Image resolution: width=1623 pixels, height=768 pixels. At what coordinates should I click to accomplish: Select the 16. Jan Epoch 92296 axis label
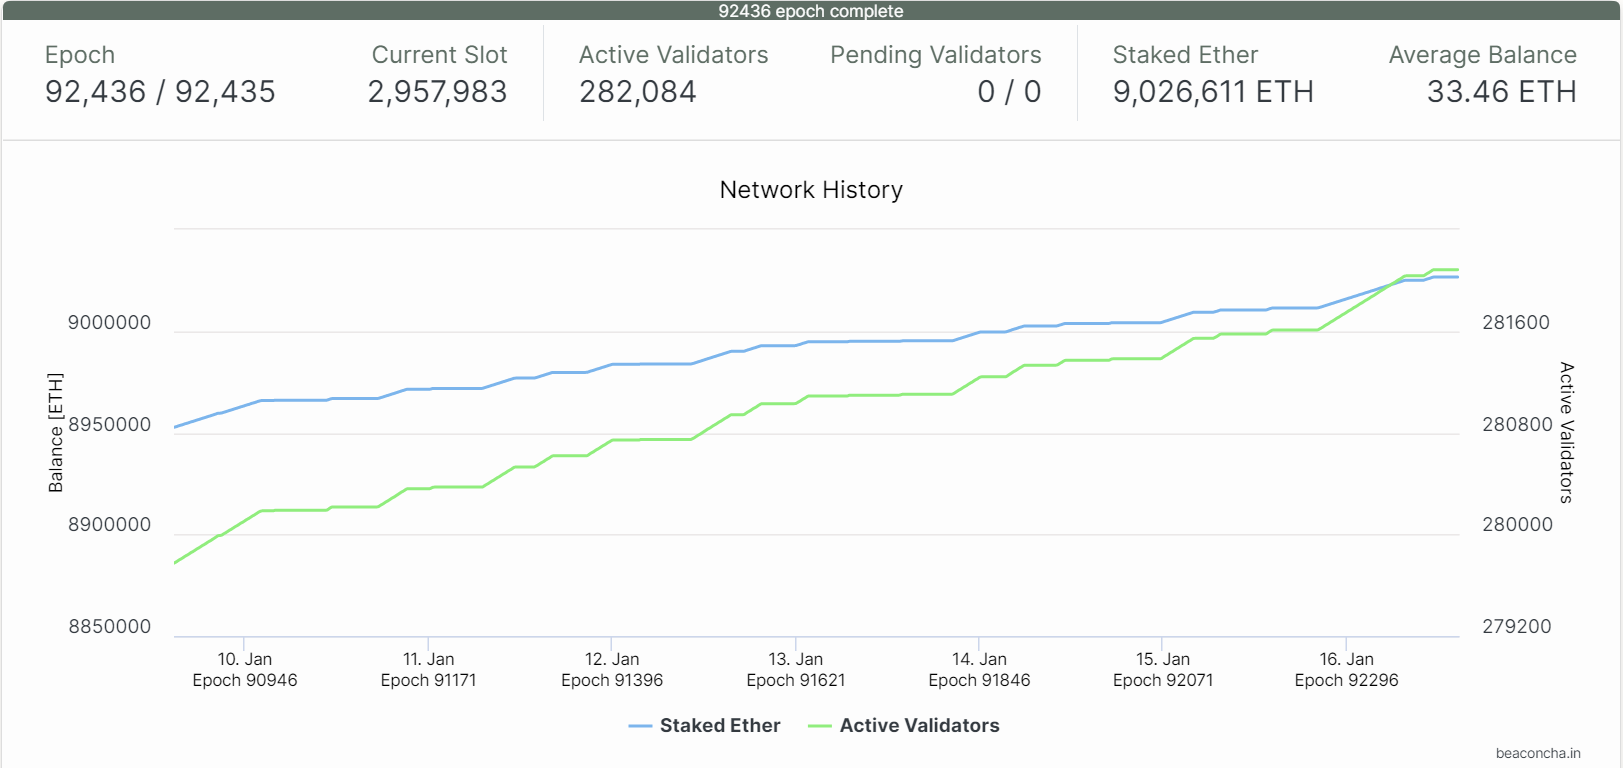pyautogui.click(x=1346, y=669)
